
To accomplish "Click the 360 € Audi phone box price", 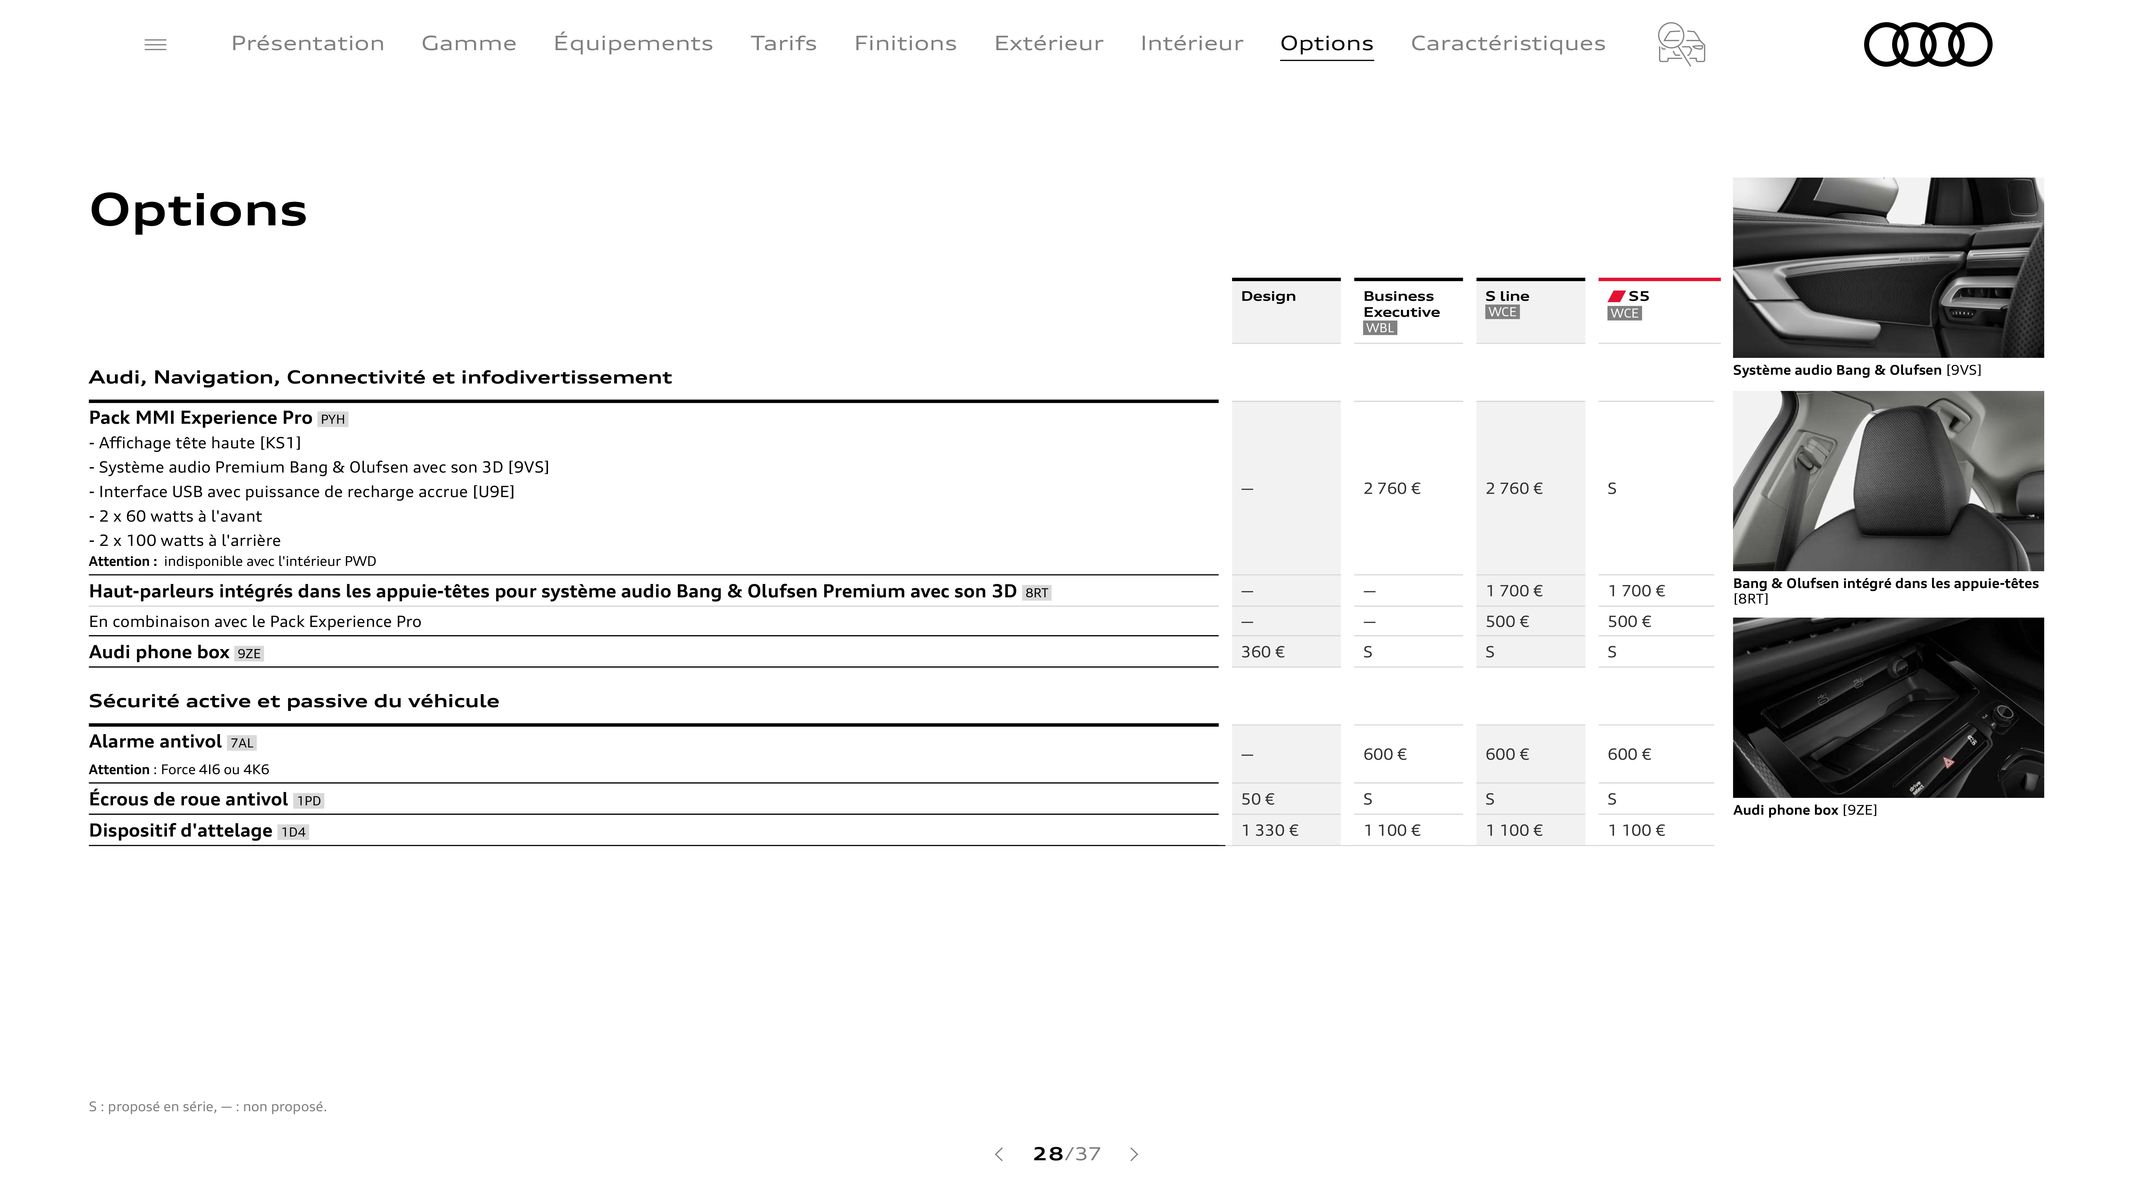I will pyautogui.click(x=1263, y=652).
